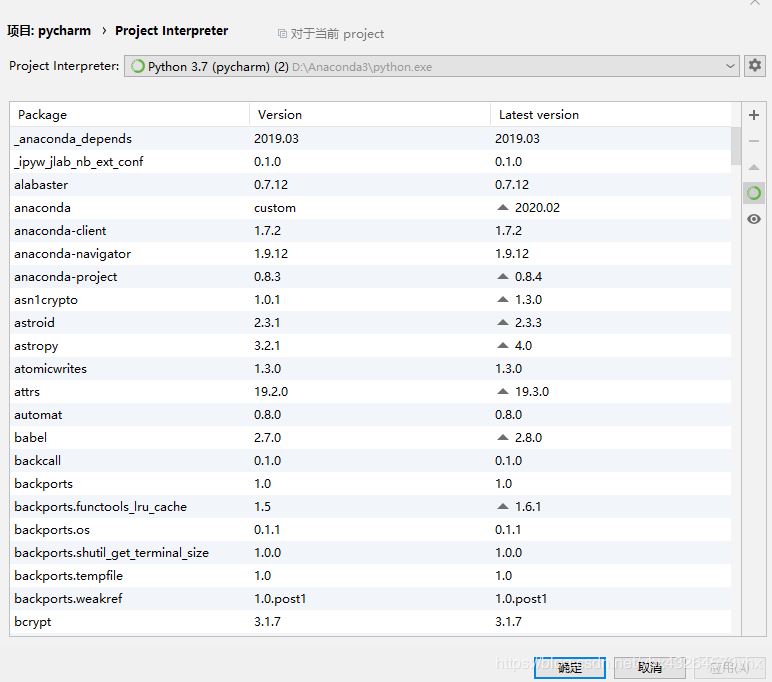Click the 确定 confirm button
The height and width of the screenshot is (682, 772).
570,667
